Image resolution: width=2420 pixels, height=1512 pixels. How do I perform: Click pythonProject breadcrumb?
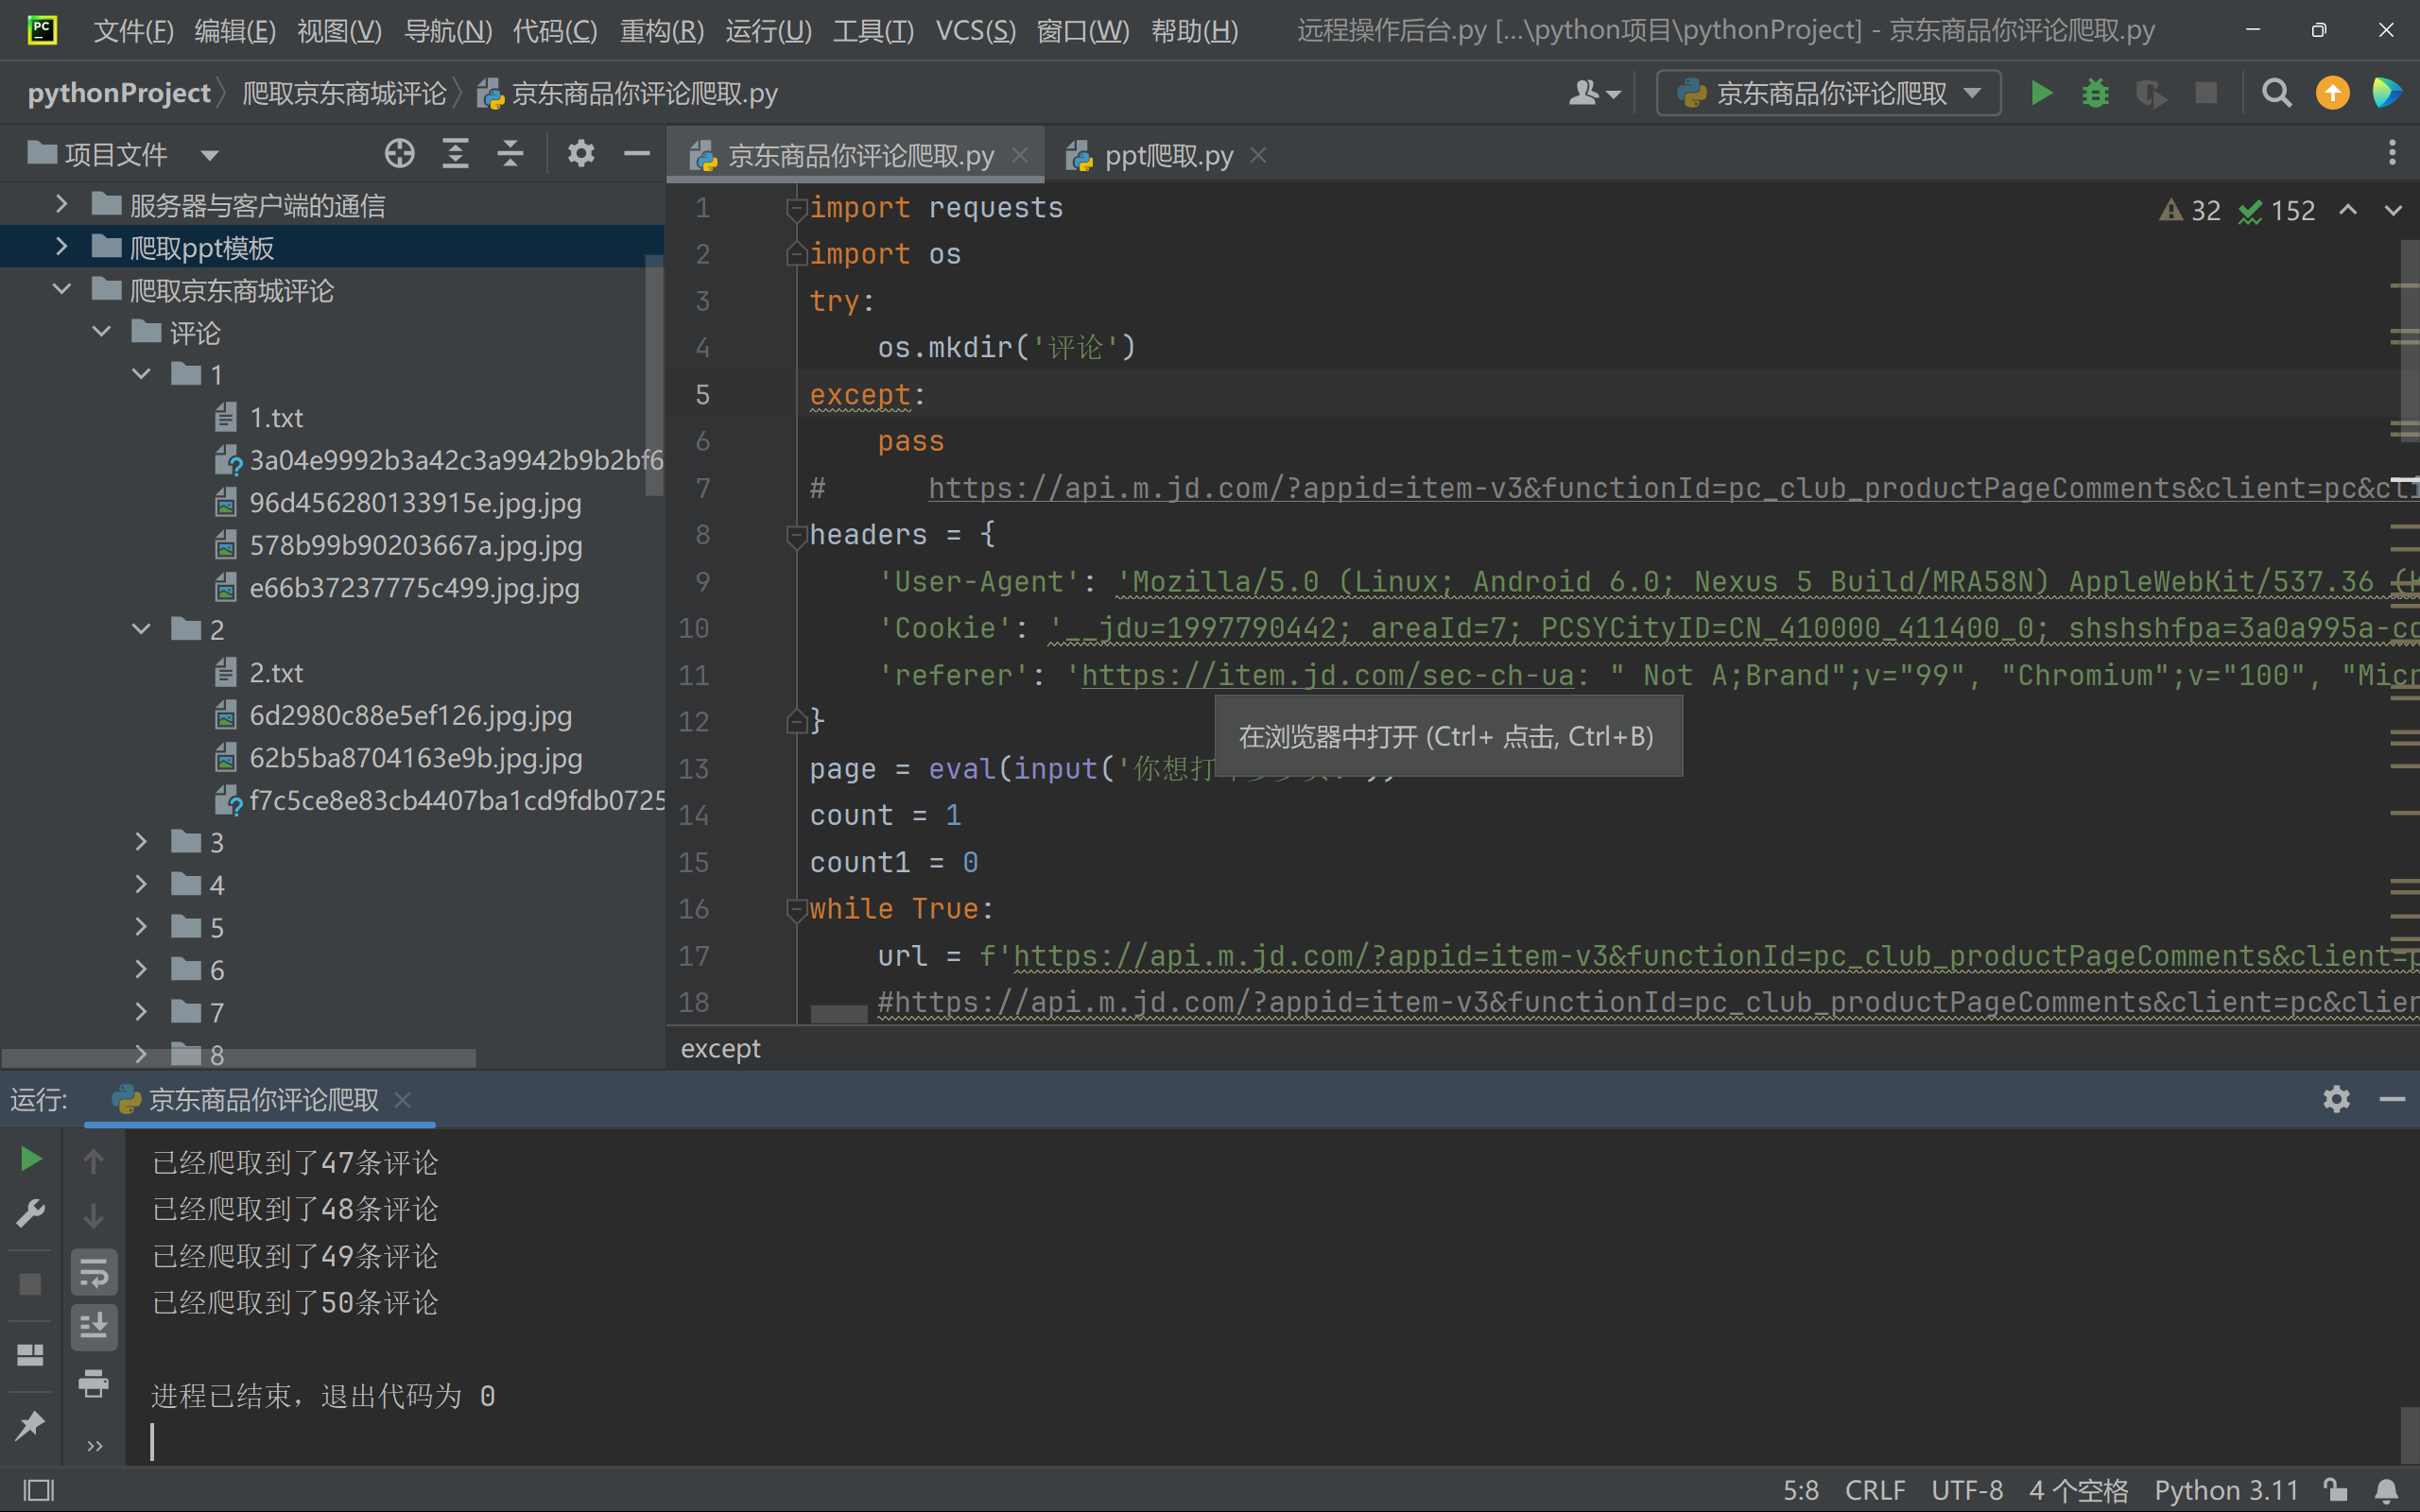click(x=119, y=93)
